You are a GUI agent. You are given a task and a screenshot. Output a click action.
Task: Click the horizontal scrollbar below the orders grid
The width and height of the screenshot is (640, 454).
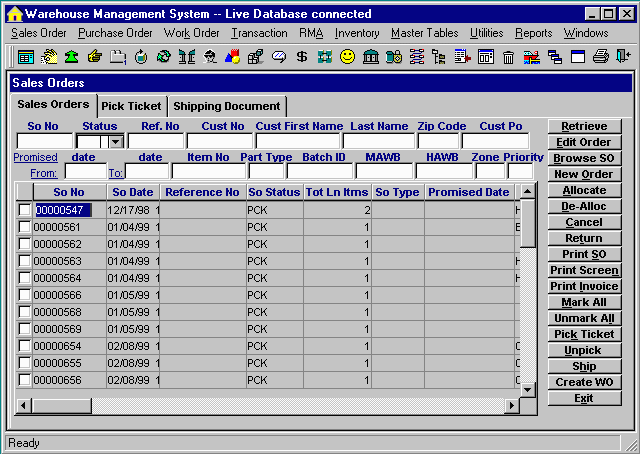point(270,407)
